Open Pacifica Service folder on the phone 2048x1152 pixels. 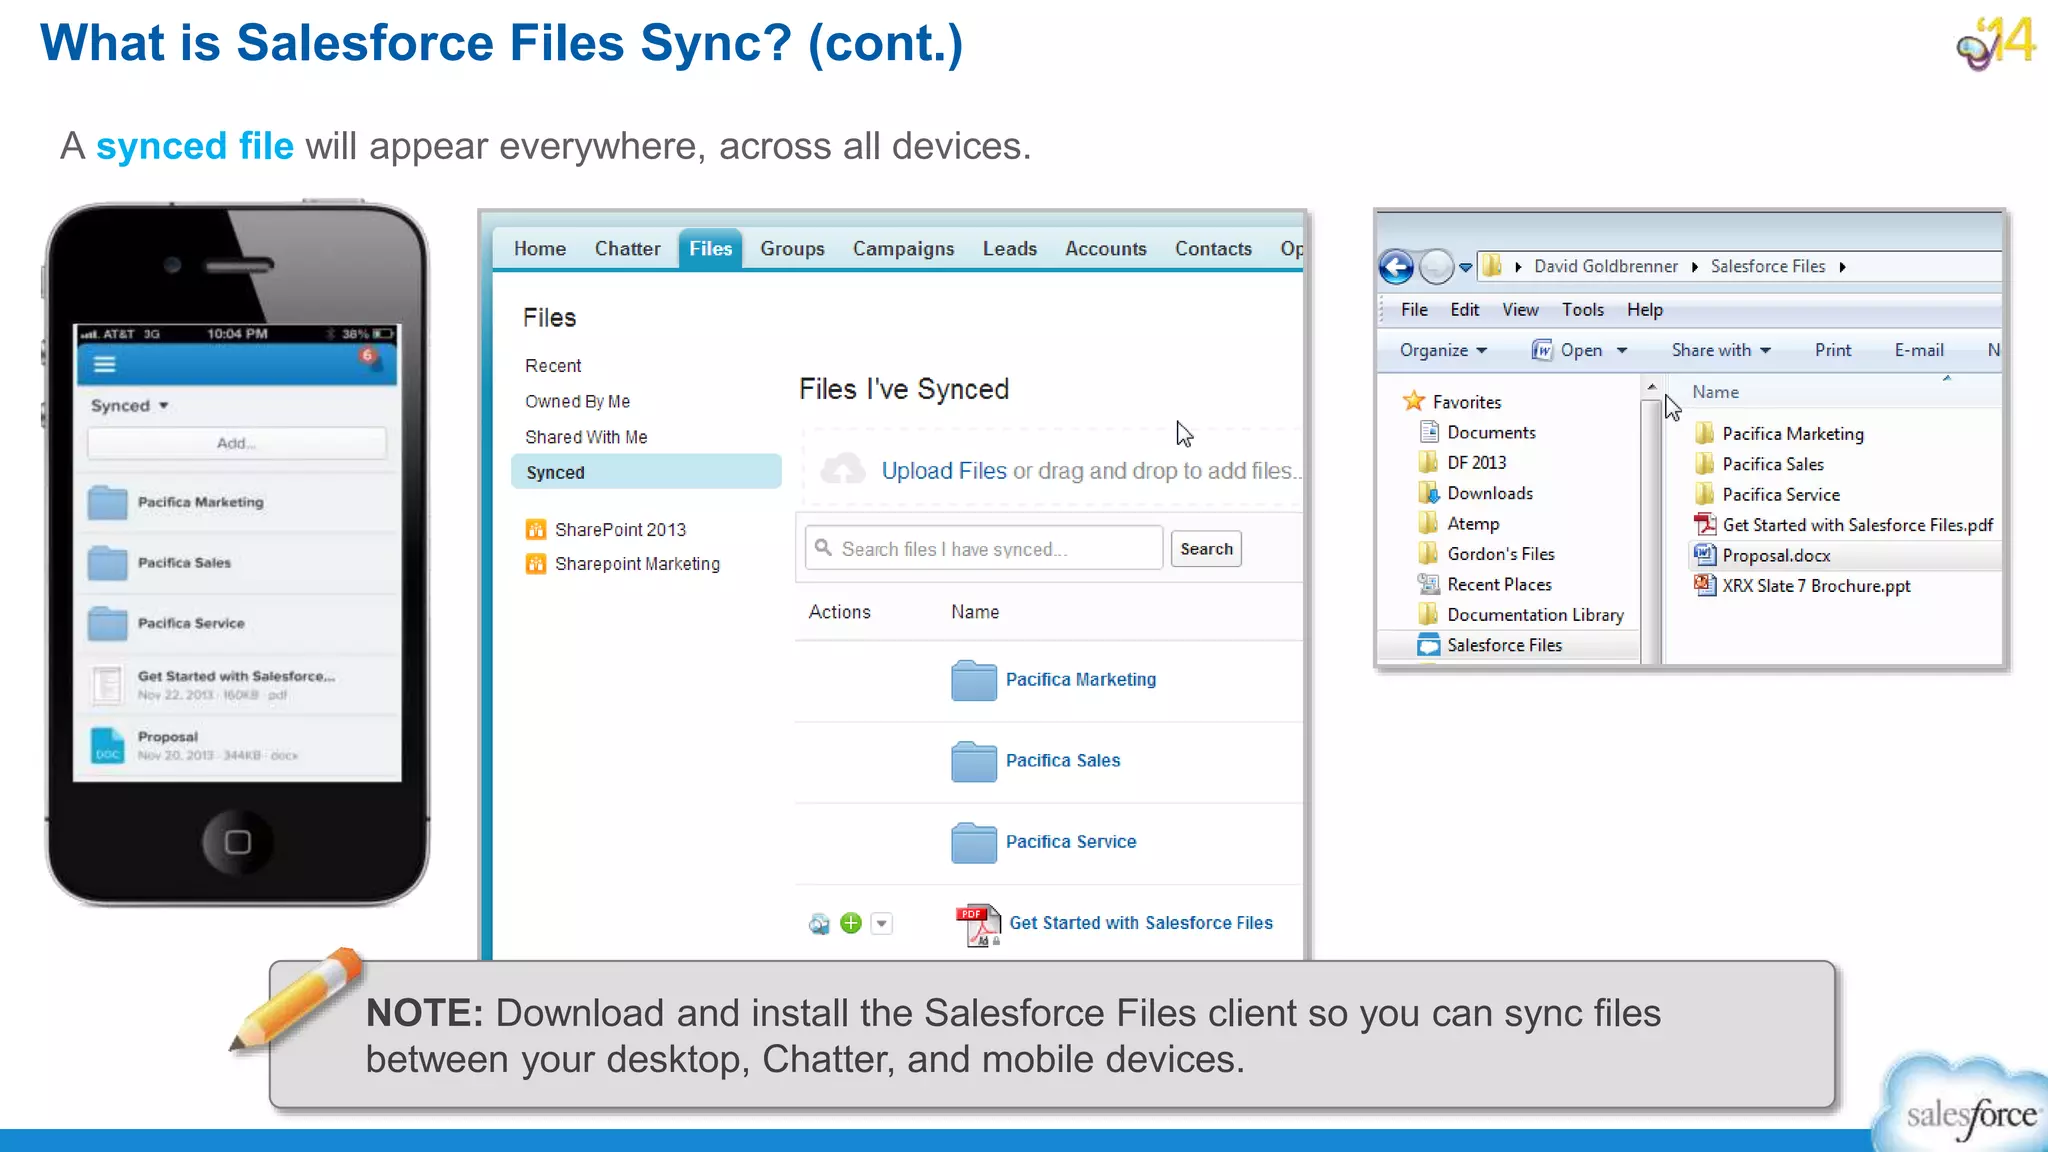[237, 623]
